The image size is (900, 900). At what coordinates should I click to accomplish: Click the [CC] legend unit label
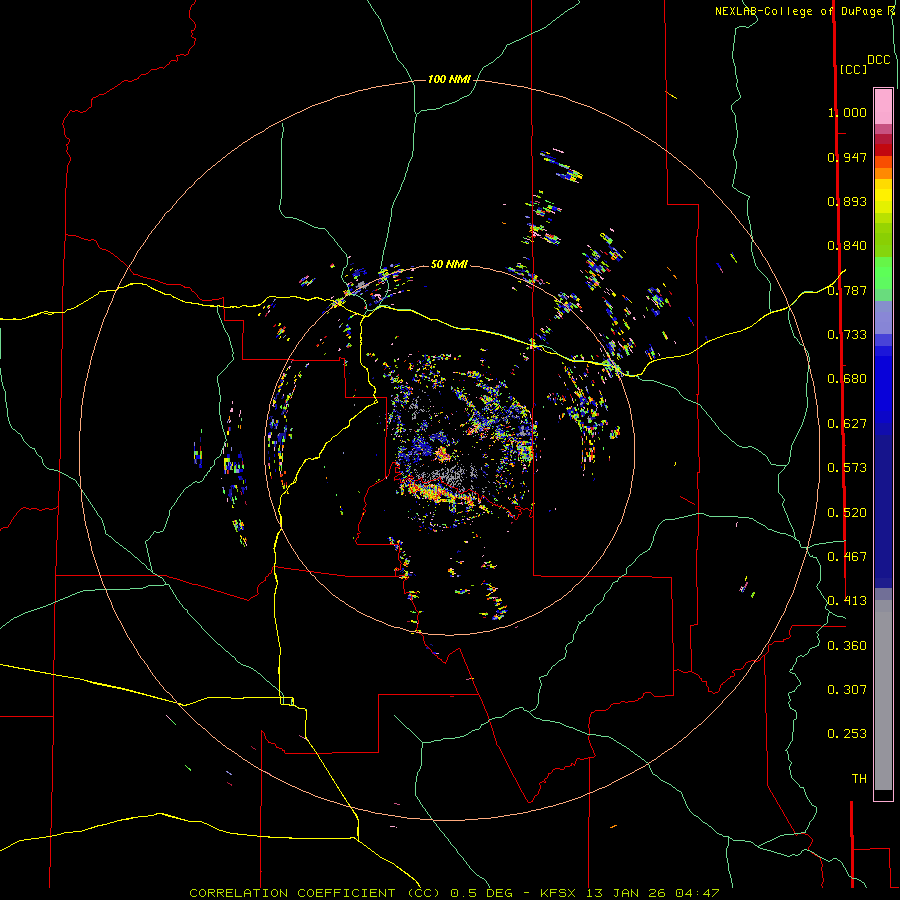tap(853, 69)
